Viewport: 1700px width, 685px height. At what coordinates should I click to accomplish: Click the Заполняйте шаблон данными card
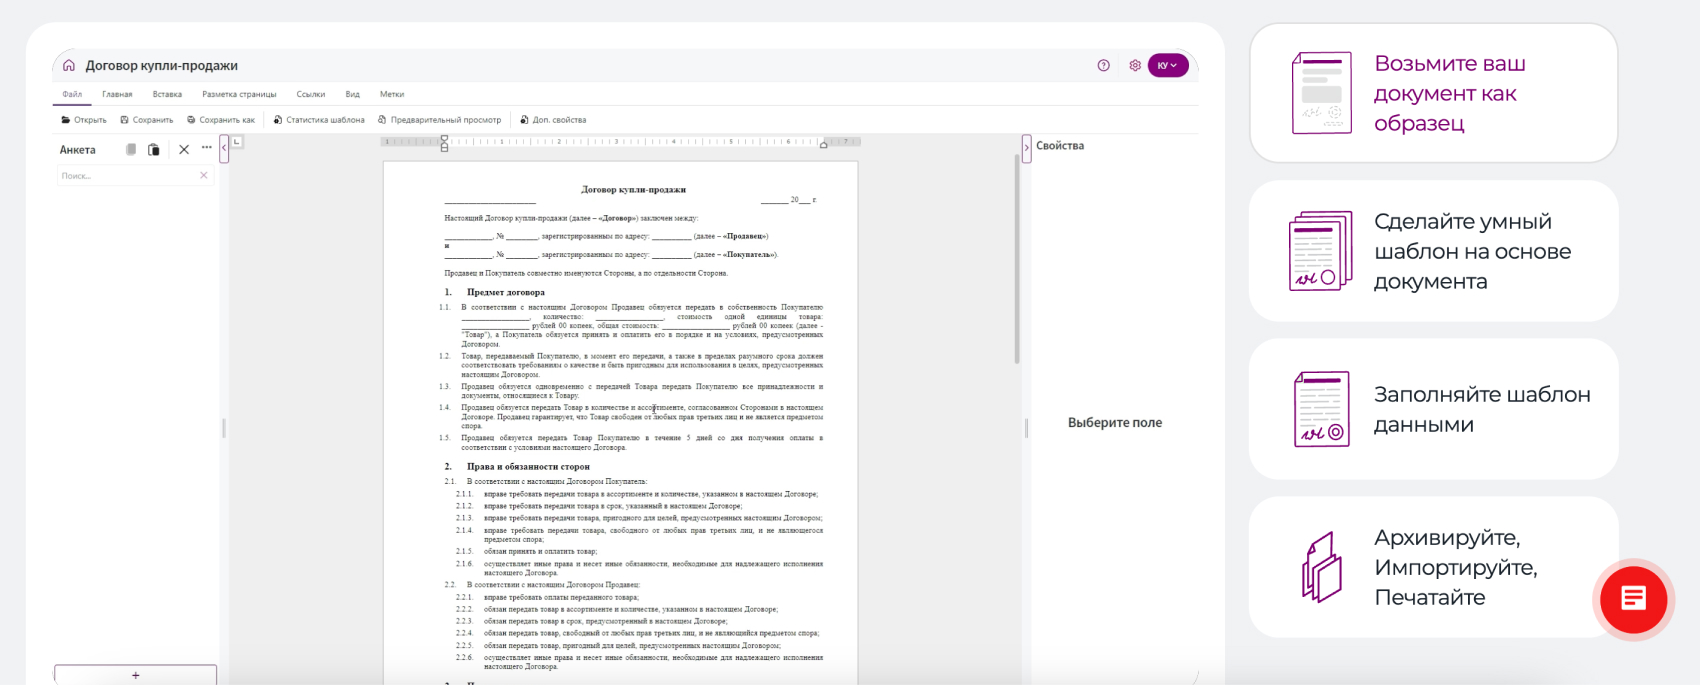coord(1433,409)
